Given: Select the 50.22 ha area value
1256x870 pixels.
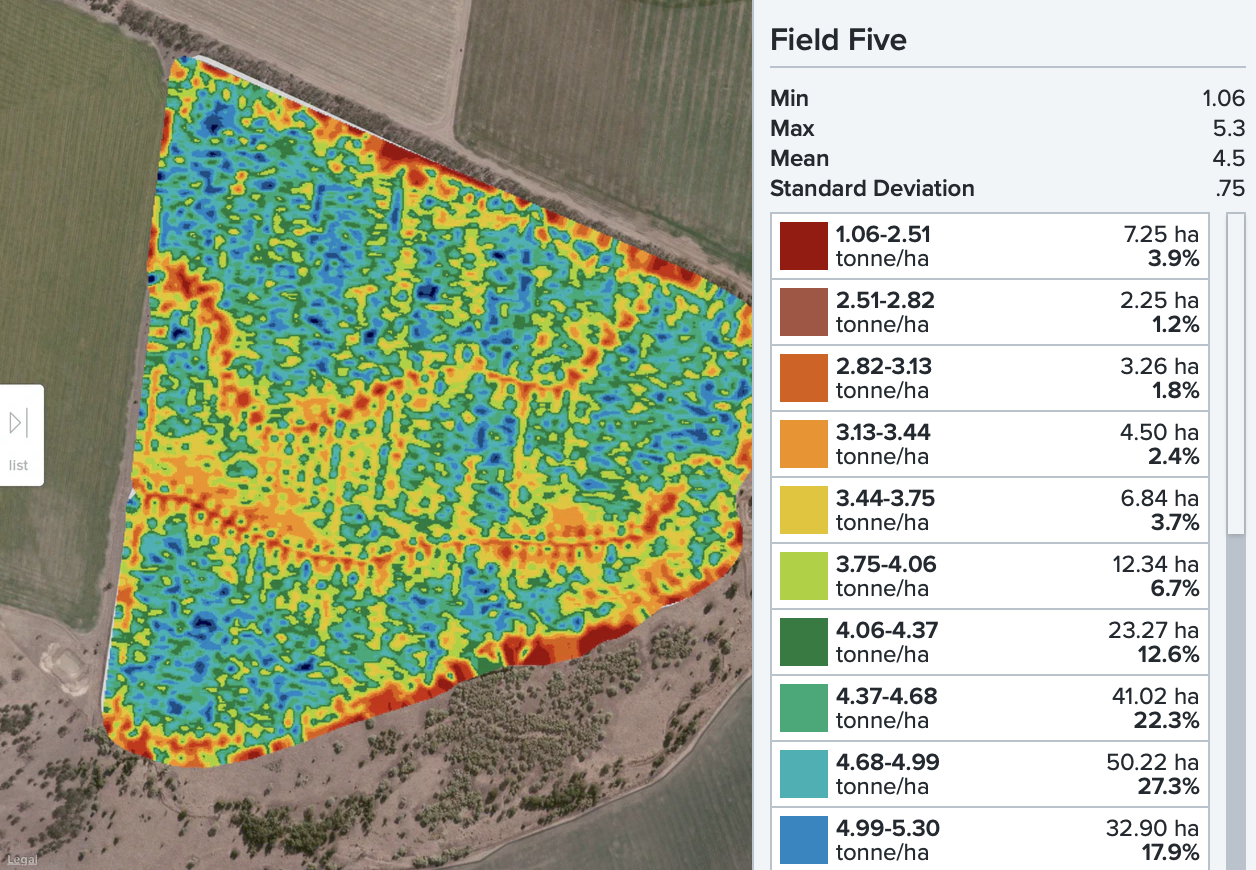Looking at the screenshot, I should pyautogui.click(x=1155, y=763).
